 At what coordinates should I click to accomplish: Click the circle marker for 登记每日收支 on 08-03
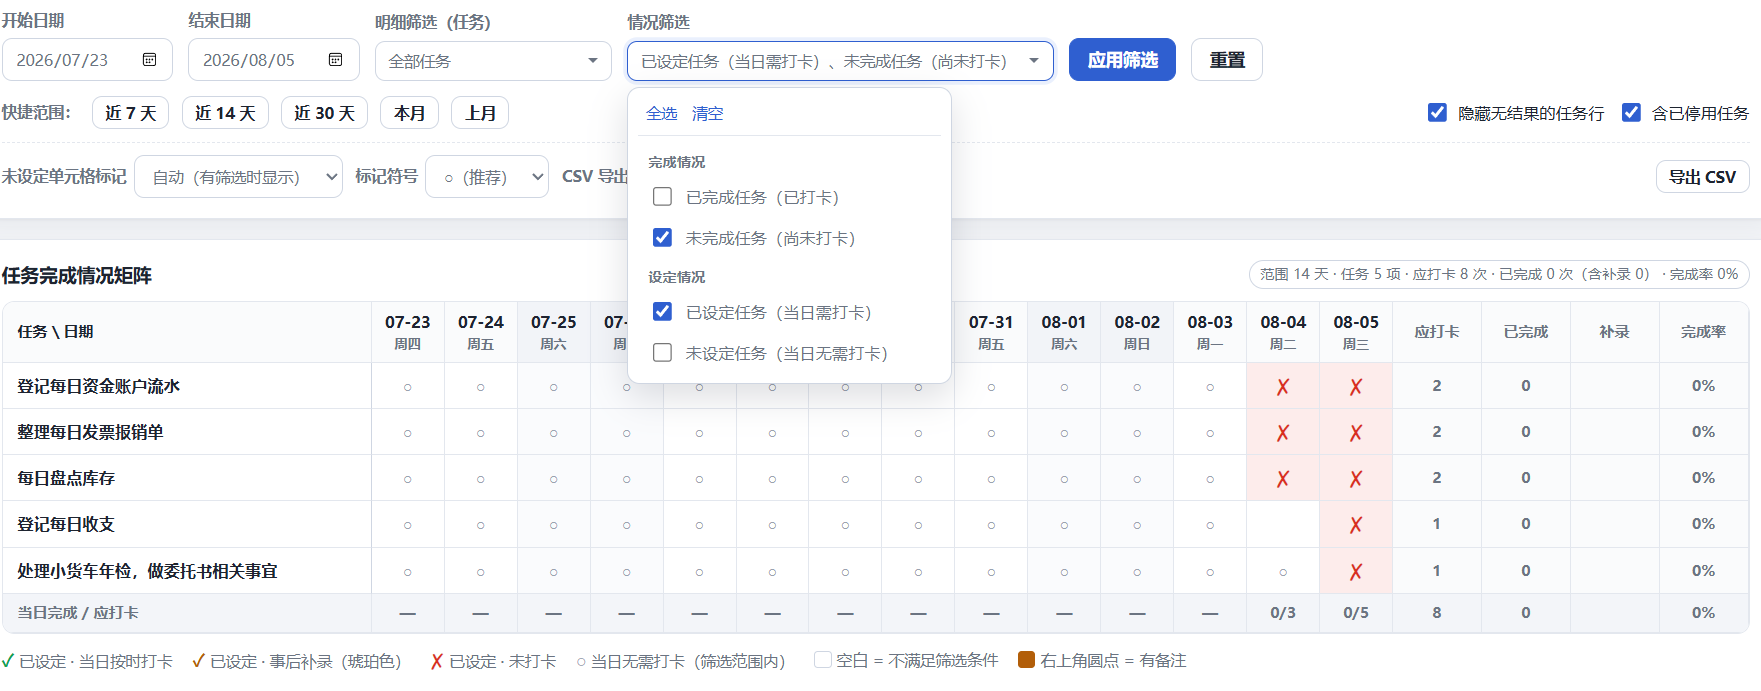coord(1210,525)
